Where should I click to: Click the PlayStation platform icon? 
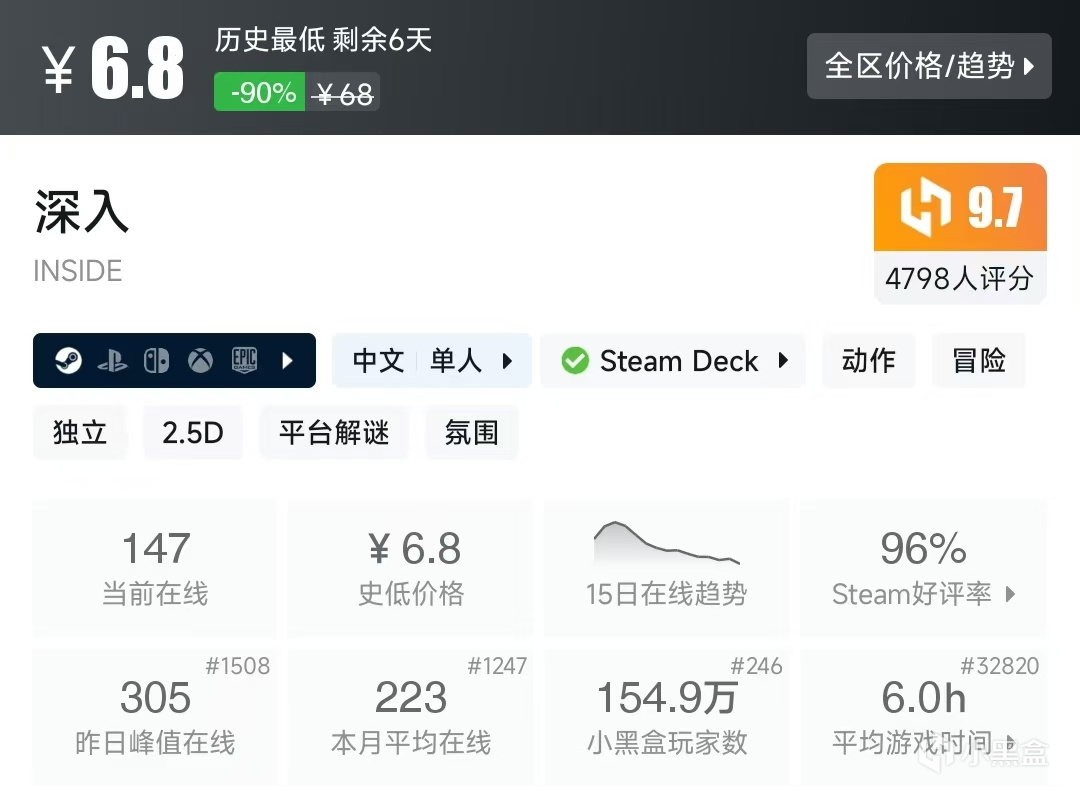112,360
